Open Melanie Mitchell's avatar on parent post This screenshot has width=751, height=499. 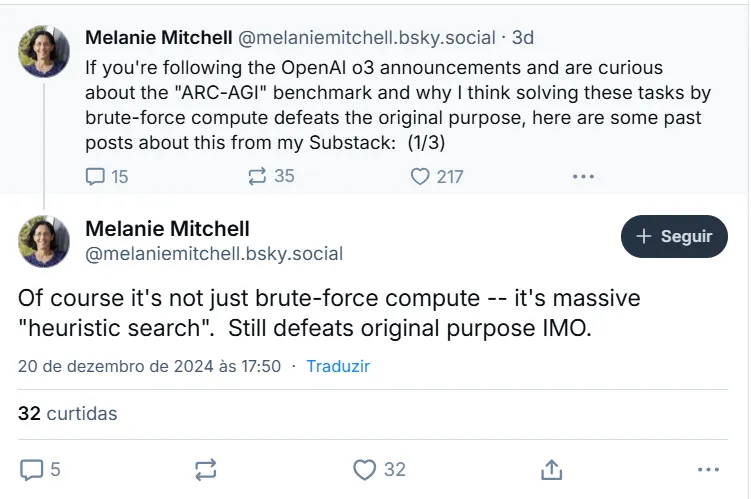(x=45, y=51)
